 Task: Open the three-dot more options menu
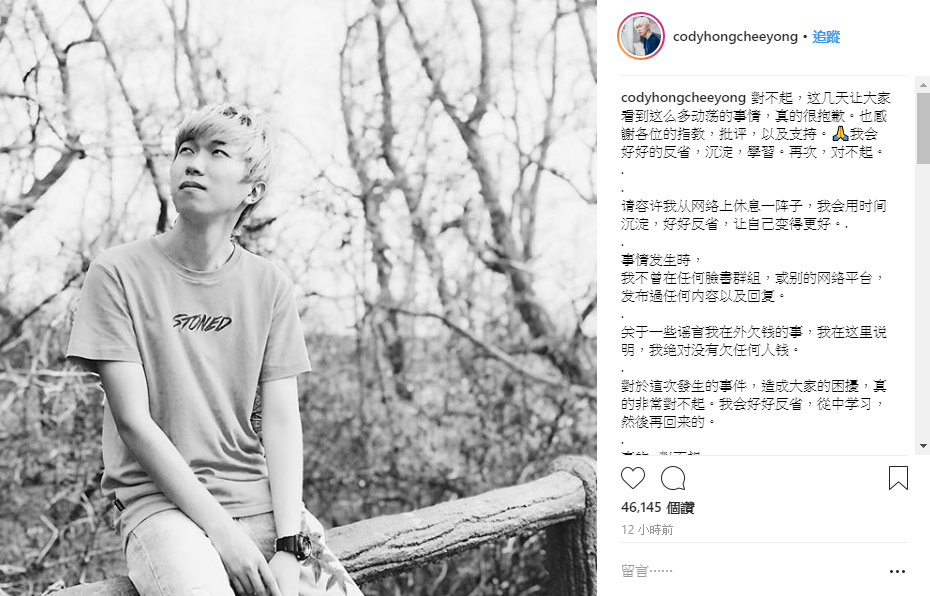pyautogui.click(x=897, y=571)
